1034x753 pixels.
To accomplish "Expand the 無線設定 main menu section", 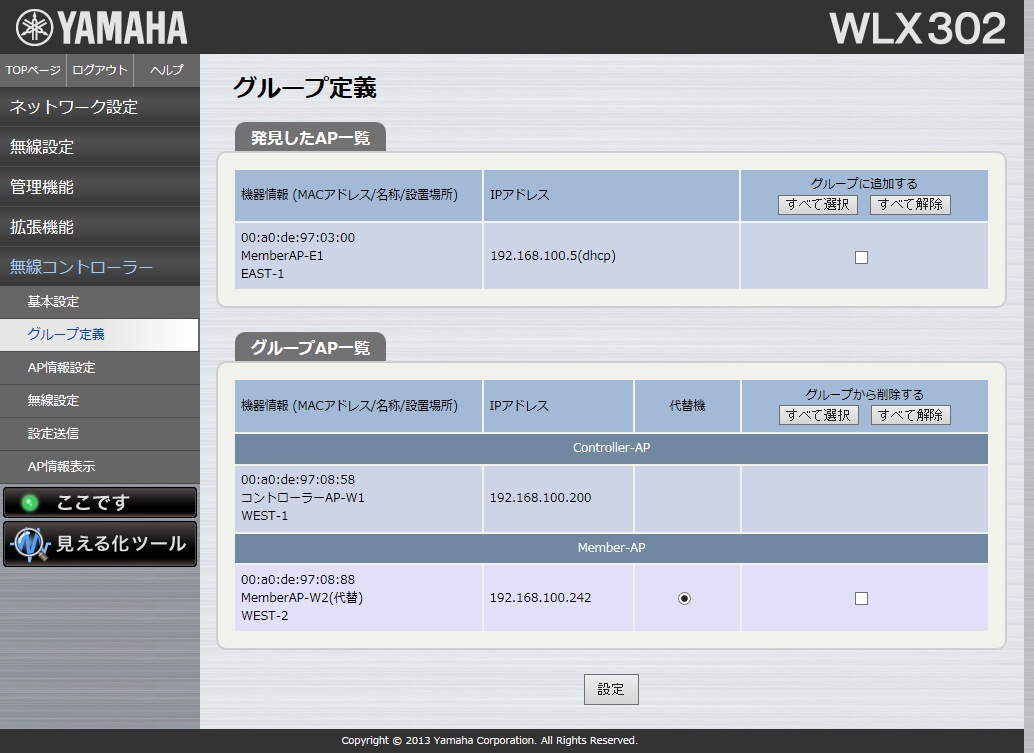I will (x=100, y=147).
